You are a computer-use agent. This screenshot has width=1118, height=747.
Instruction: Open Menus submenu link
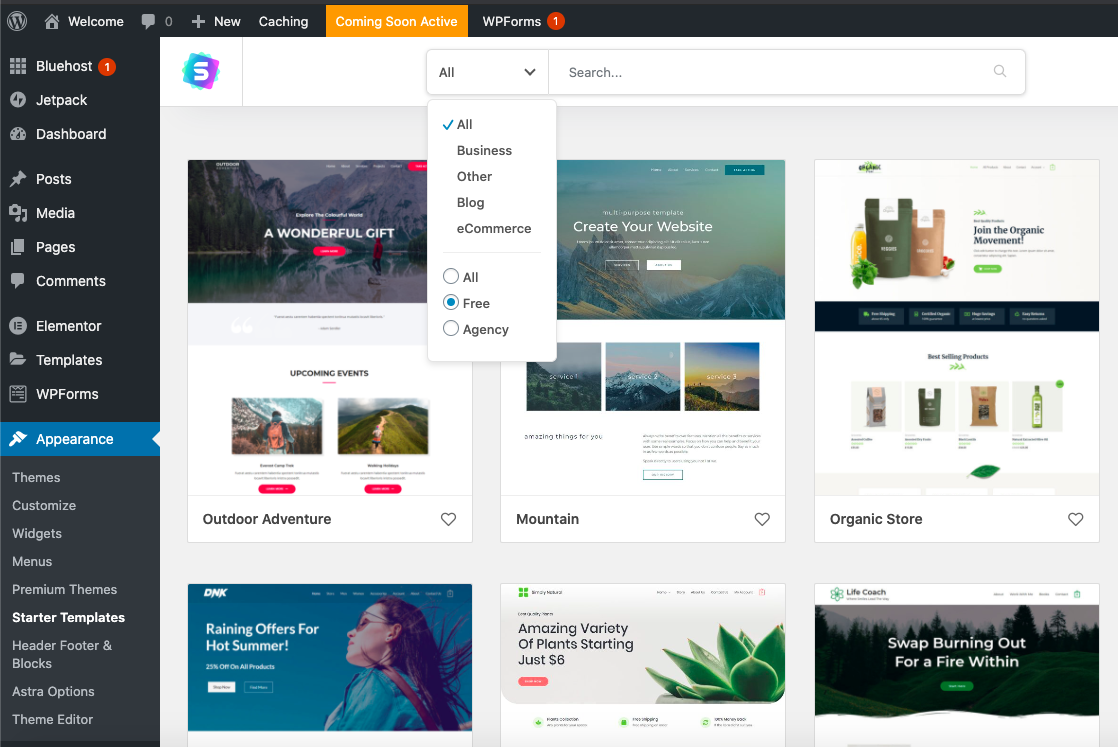32,562
